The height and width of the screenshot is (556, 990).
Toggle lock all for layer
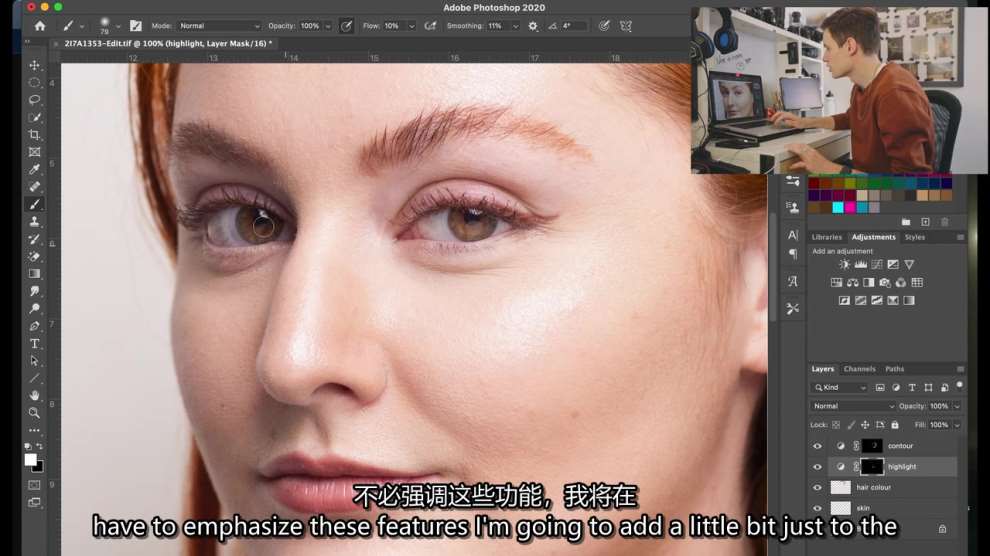click(895, 425)
